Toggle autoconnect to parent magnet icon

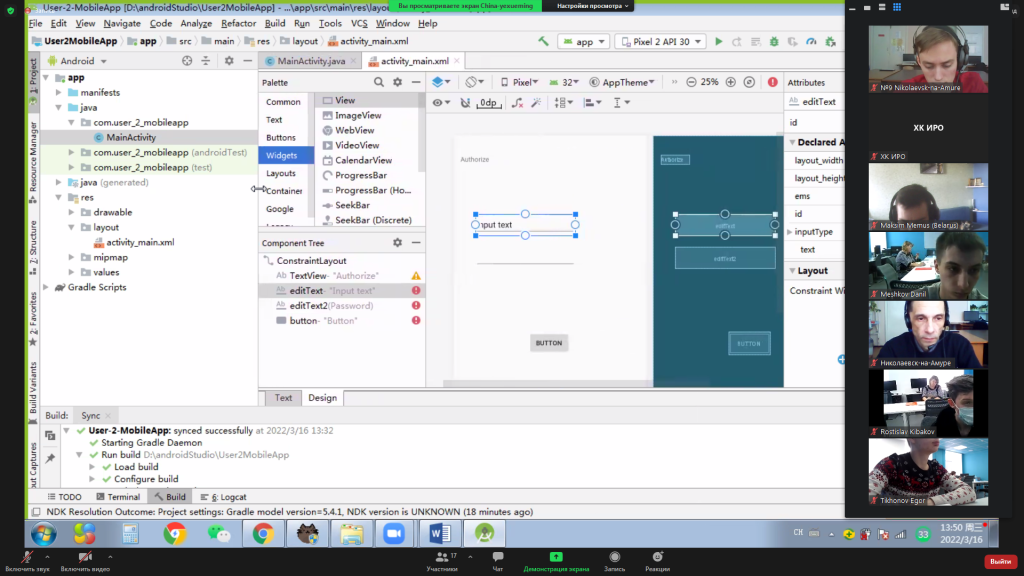coord(465,103)
